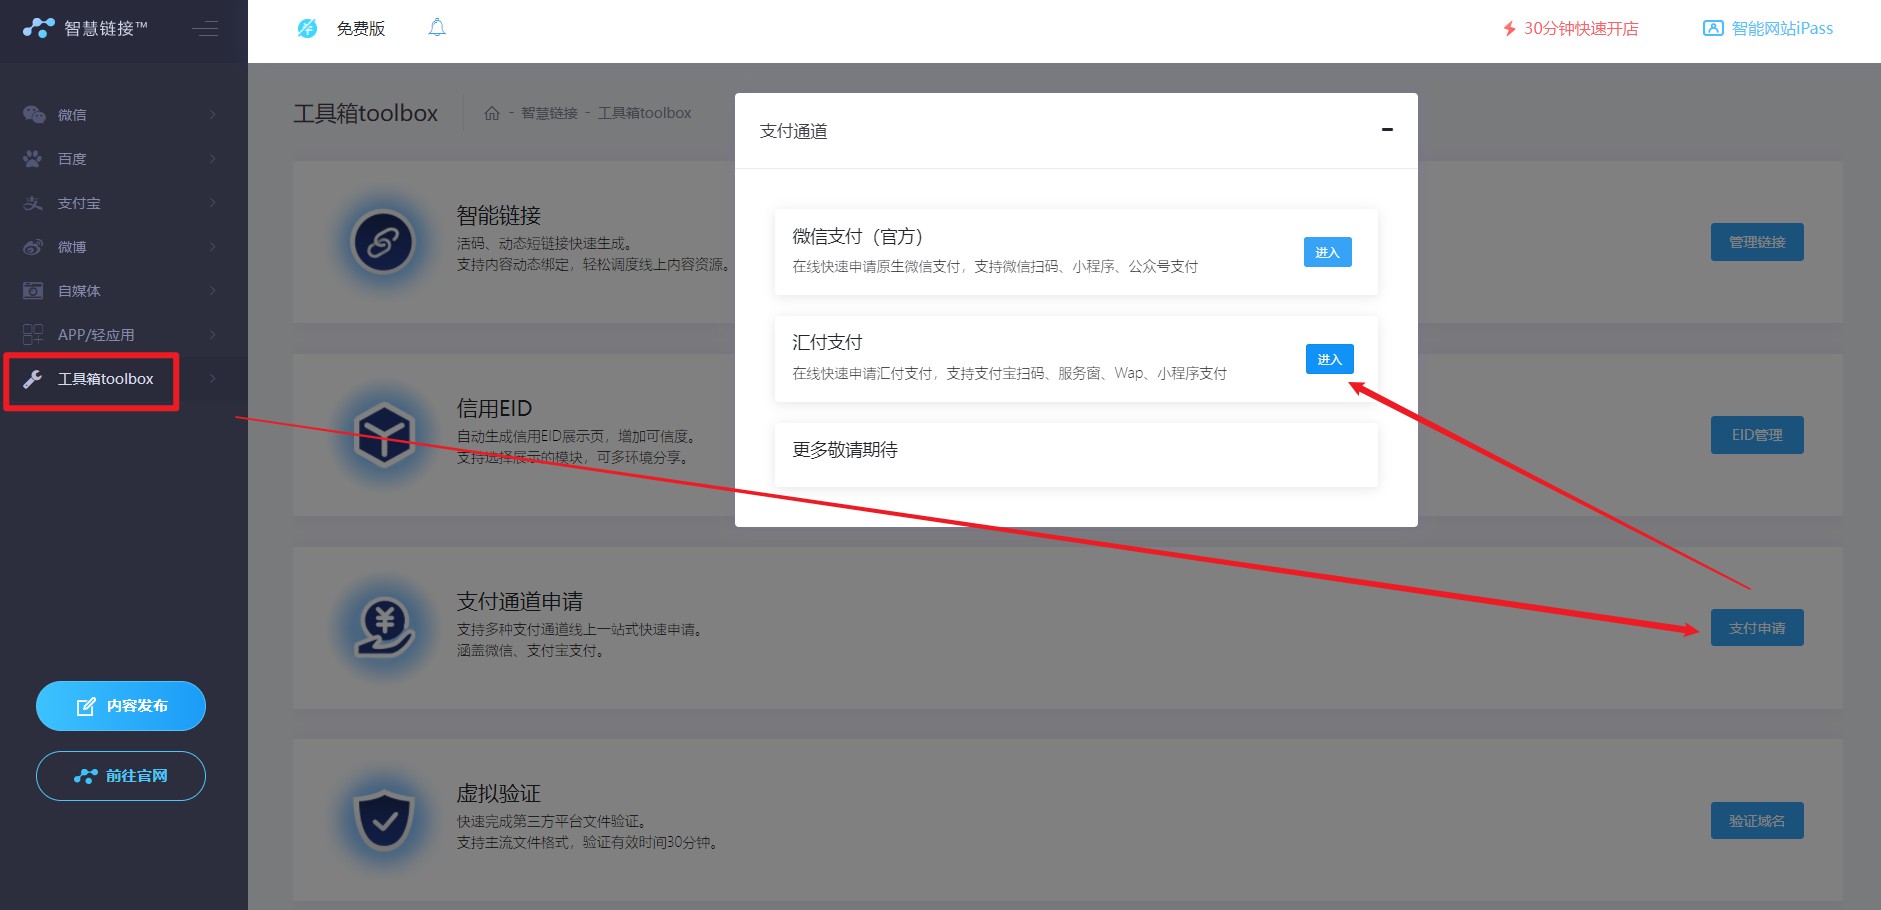Click the 信用EID cube icon
1881x910 pixels.
click(383, 435)
